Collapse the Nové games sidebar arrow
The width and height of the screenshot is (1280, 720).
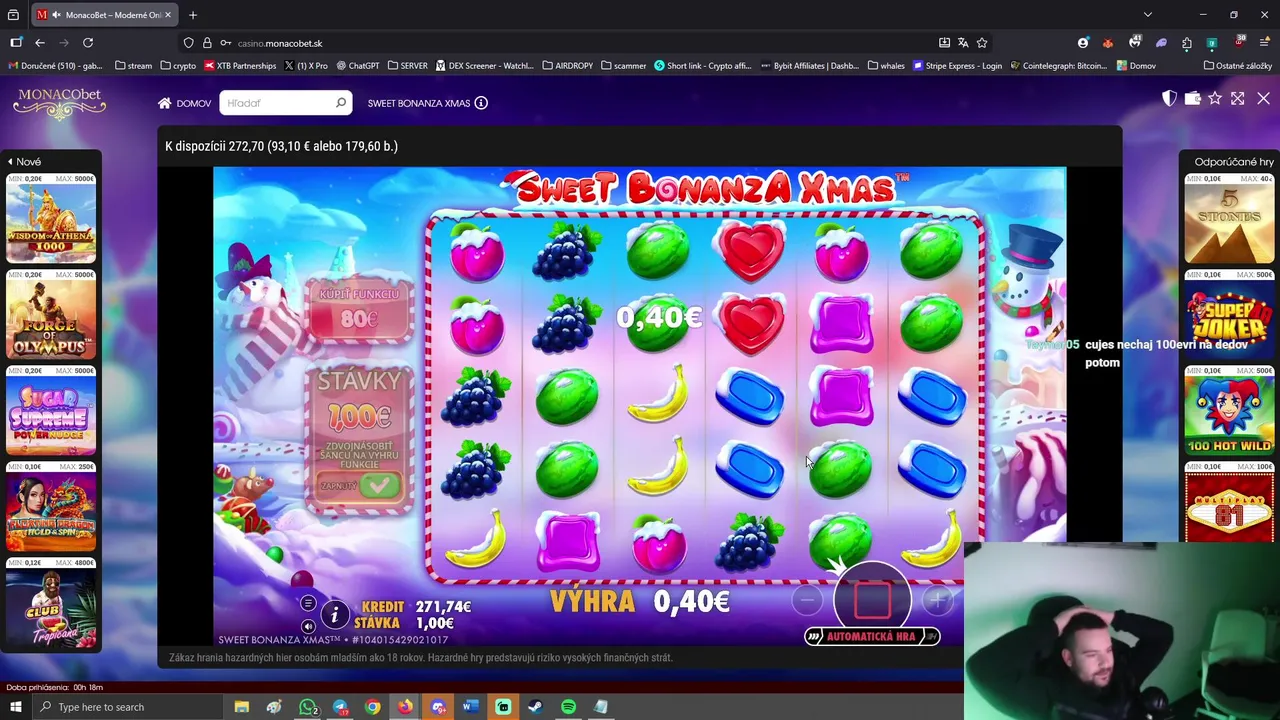coord(10,161)
